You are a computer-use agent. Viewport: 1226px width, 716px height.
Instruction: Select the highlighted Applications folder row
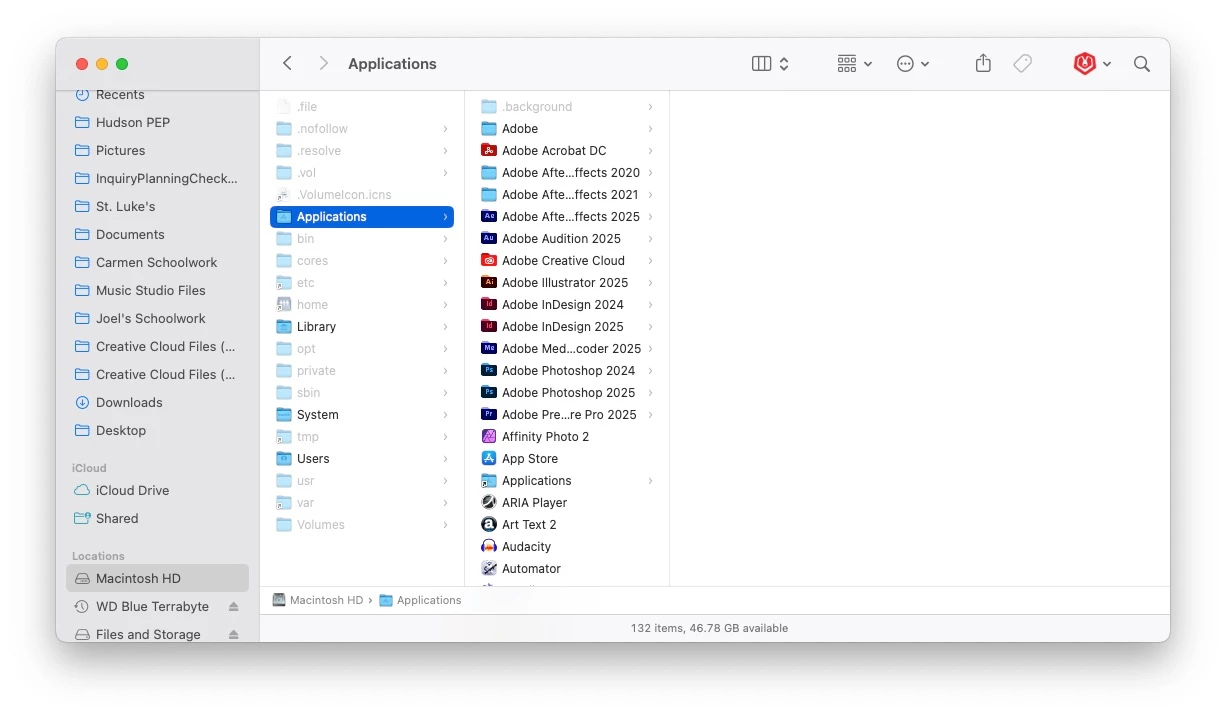tap(362, 216)
